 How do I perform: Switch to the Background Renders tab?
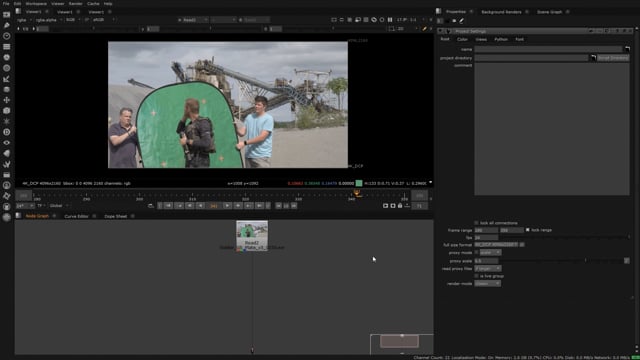point(501,12)
